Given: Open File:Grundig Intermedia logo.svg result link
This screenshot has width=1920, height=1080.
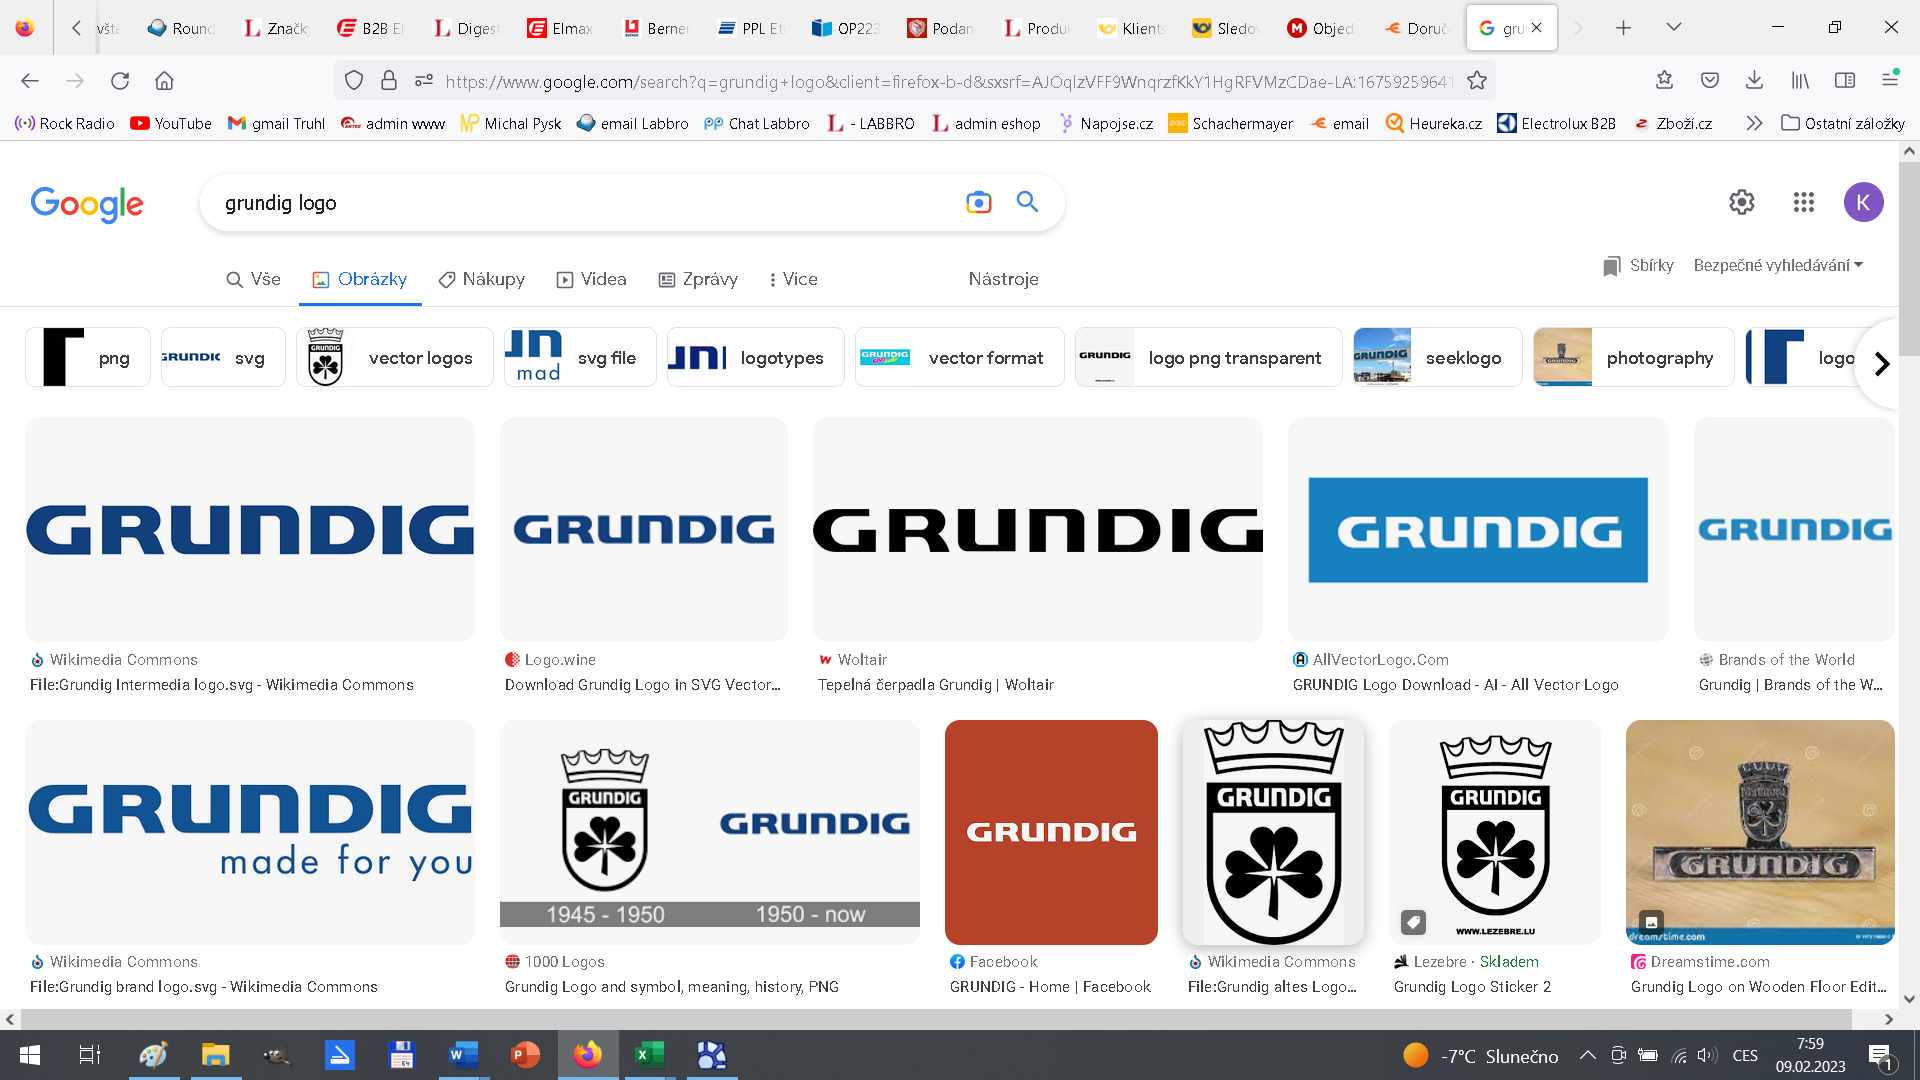Looking at the screenshot, I should click(x=222, y=685).
